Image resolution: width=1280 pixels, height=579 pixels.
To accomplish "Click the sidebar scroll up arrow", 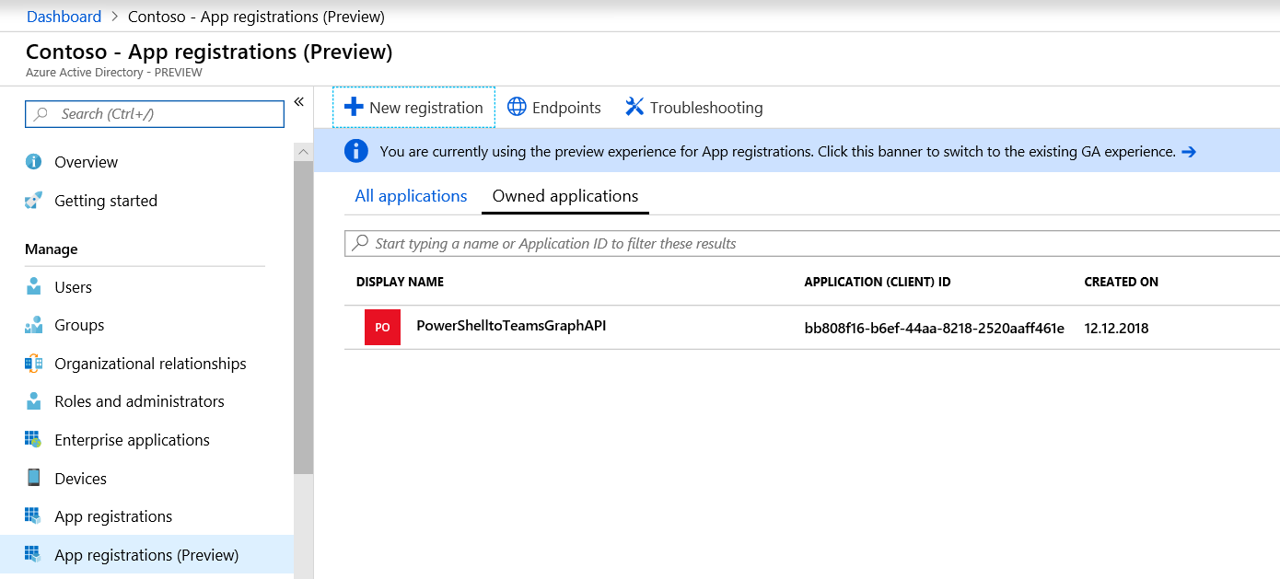I will 303,152.
